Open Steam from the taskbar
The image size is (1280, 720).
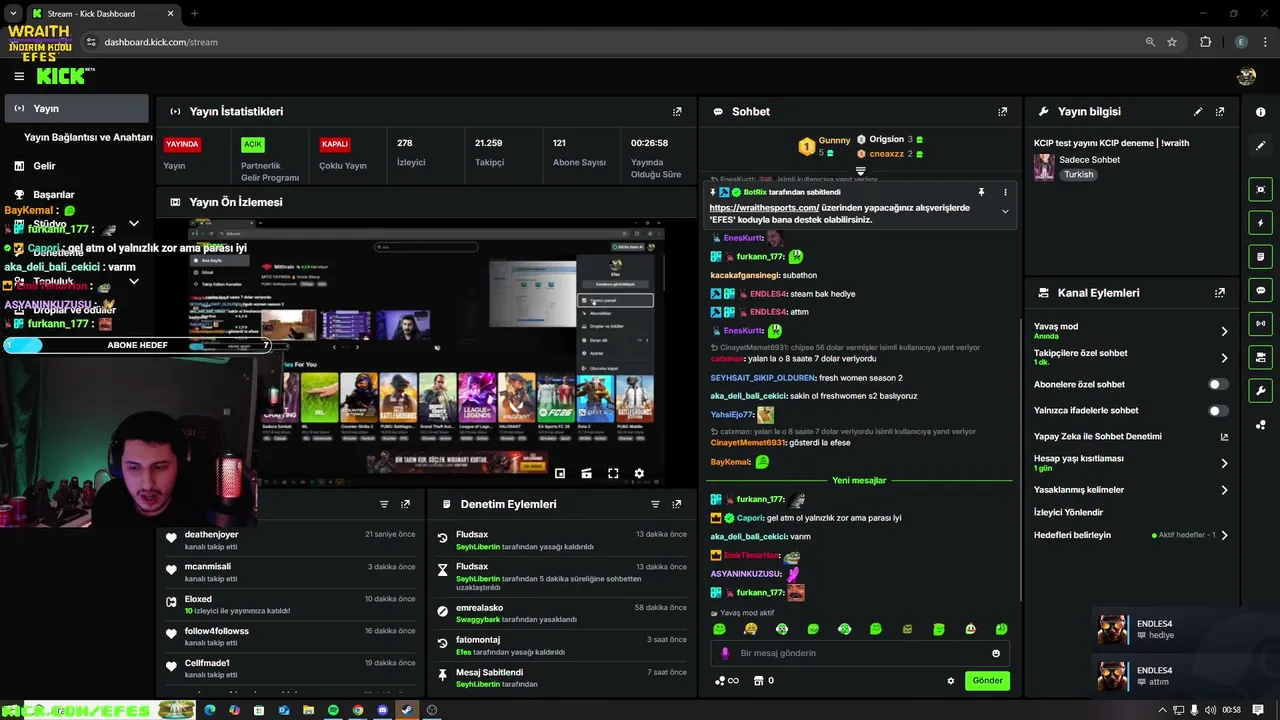[x=407, y=710]
